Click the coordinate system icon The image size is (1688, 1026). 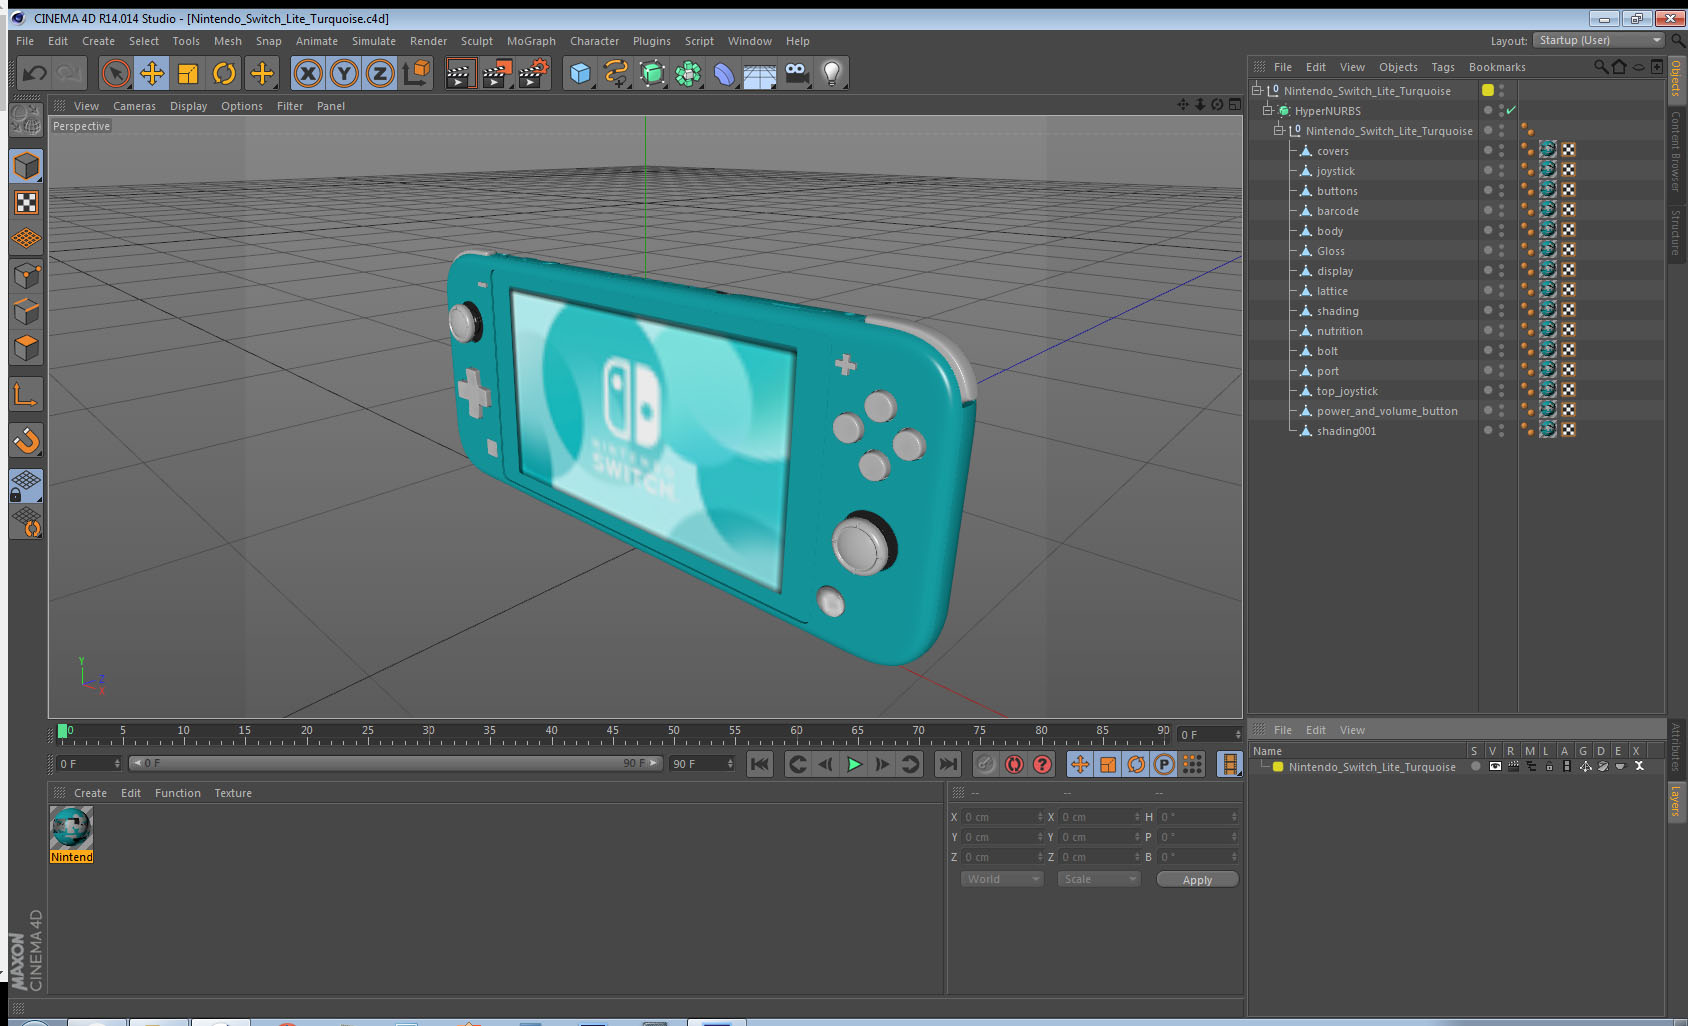point(416,73)
